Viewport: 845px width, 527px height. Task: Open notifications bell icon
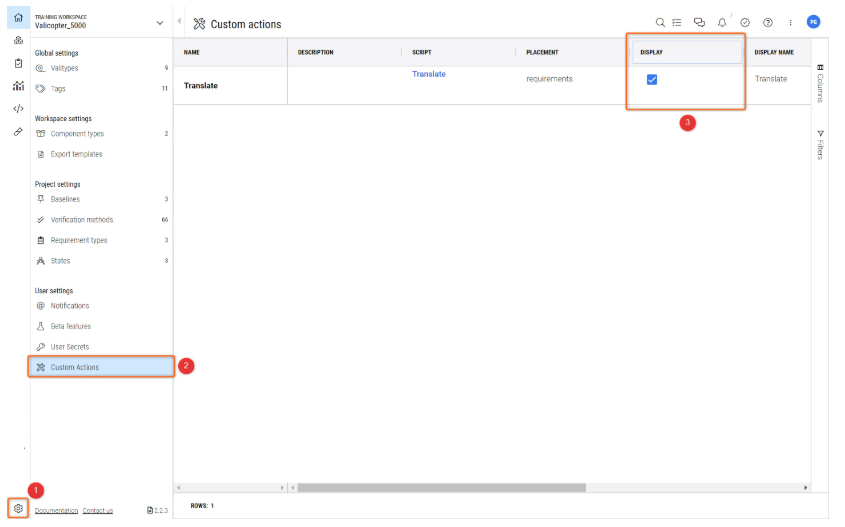[x=722, y=23]
